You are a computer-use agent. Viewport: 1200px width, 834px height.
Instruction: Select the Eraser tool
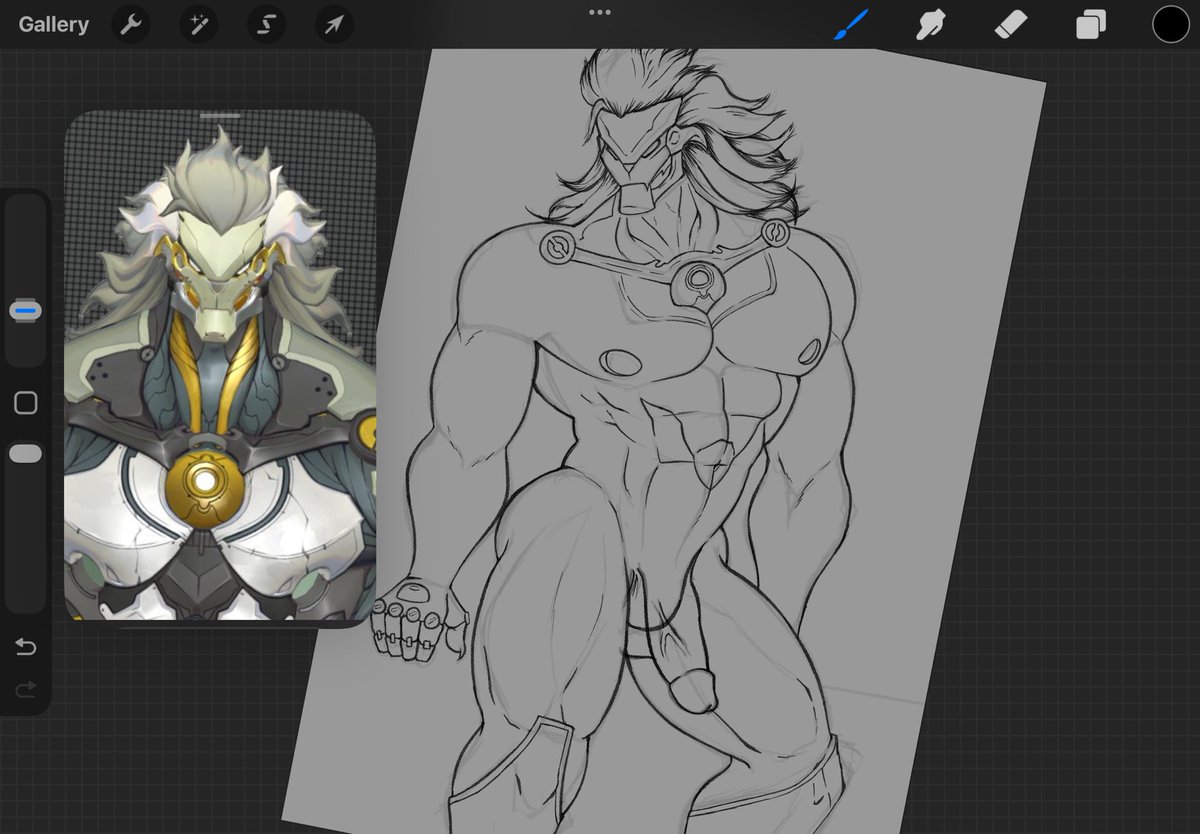coord(1010,25)
